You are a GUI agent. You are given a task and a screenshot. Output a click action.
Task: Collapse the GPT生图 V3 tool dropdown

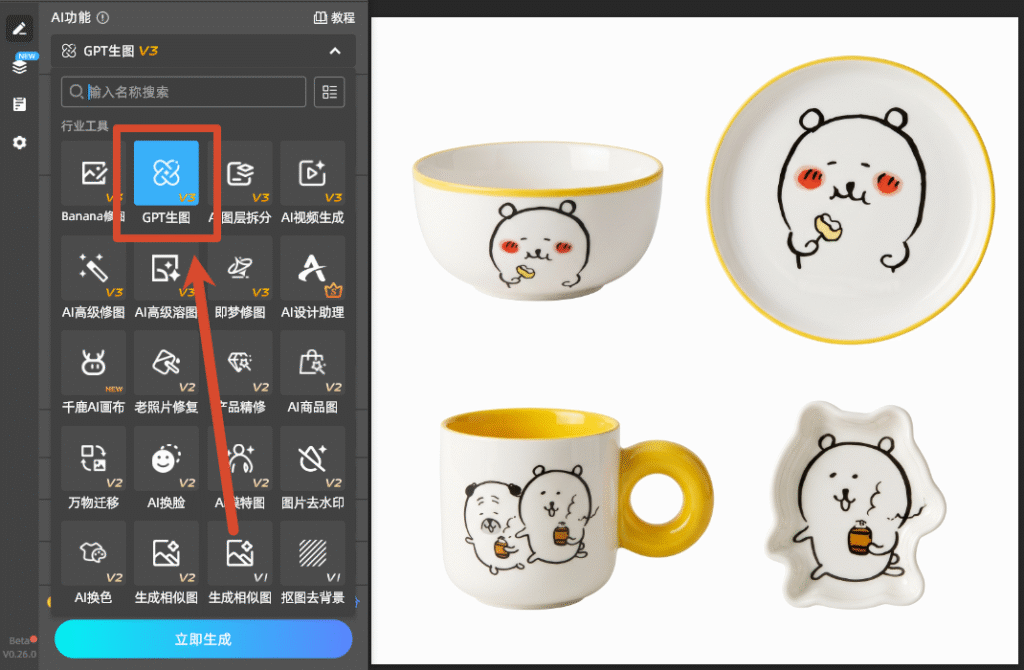pyautogui.click(x=335, y=51)
